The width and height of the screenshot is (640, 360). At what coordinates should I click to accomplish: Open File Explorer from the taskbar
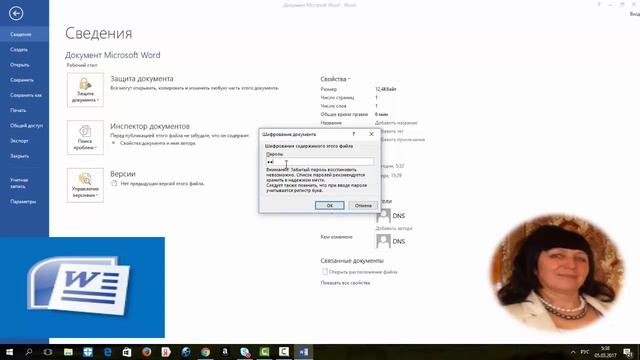(68, 352)
